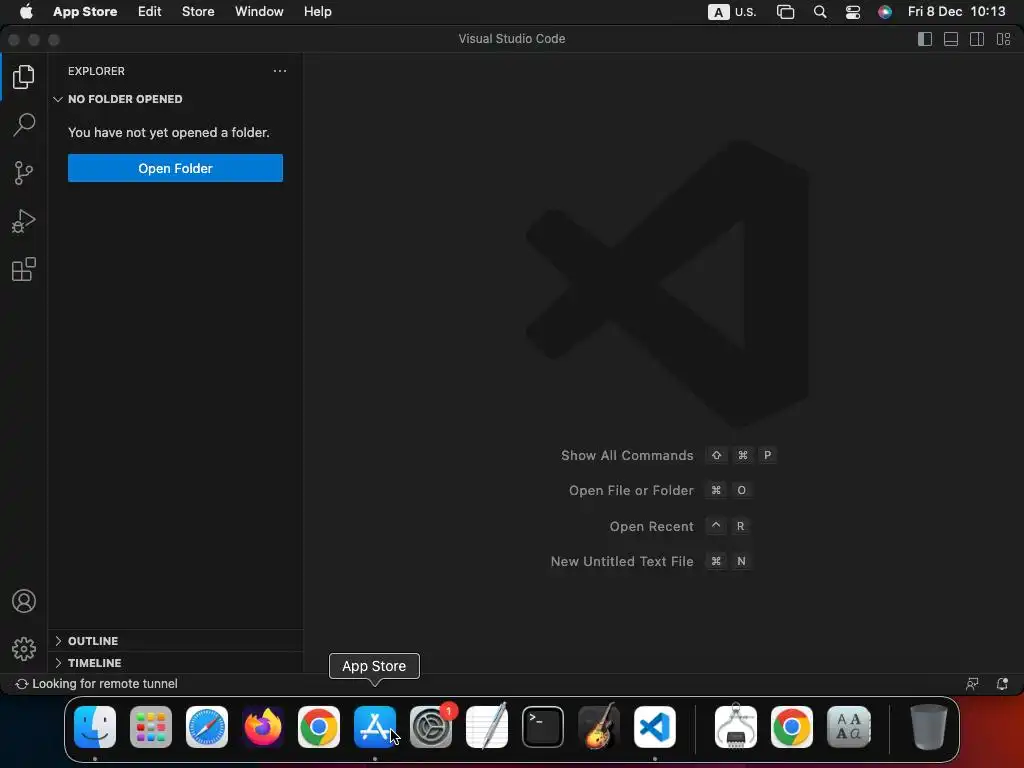Open Launchpad from the Dock

click(x=151, y=727)
